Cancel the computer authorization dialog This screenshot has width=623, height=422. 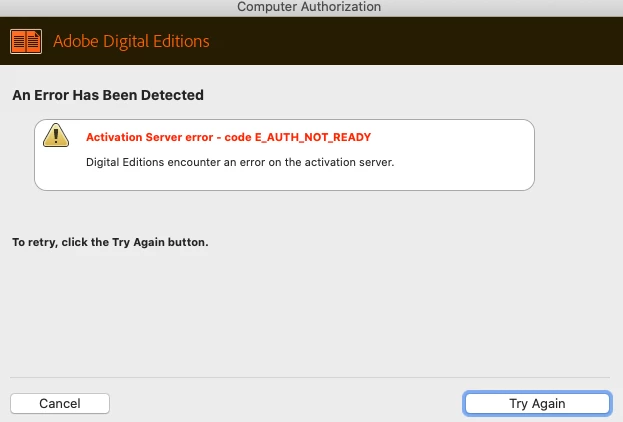pyautogui.click(x=60, y=403)
